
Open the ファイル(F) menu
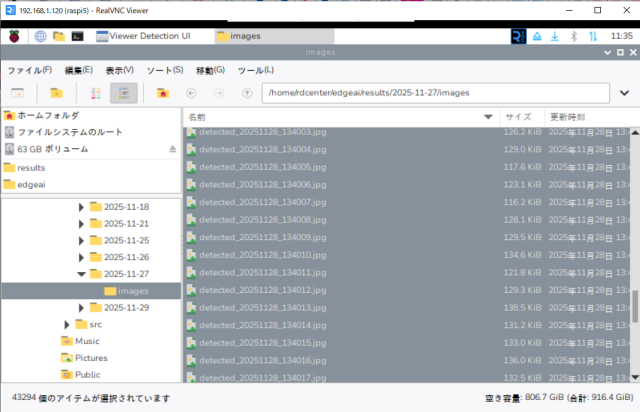pos(30,70)
